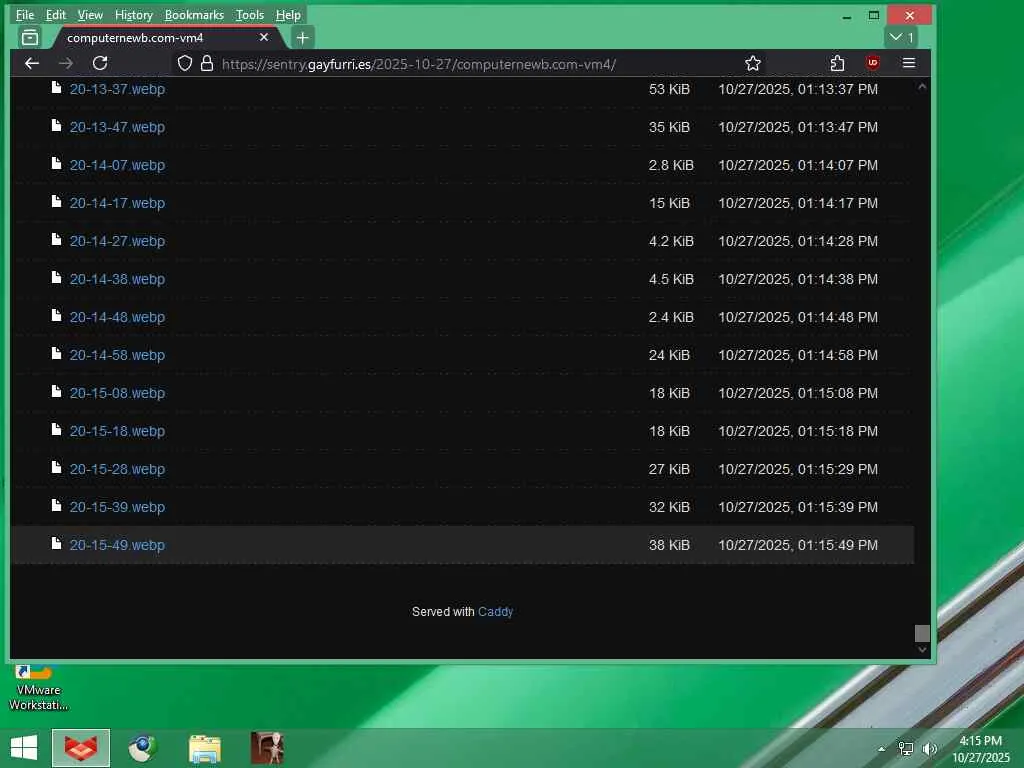Open the Help menu
Viewport: 1024px width, 768px height.
click(288, 14)
